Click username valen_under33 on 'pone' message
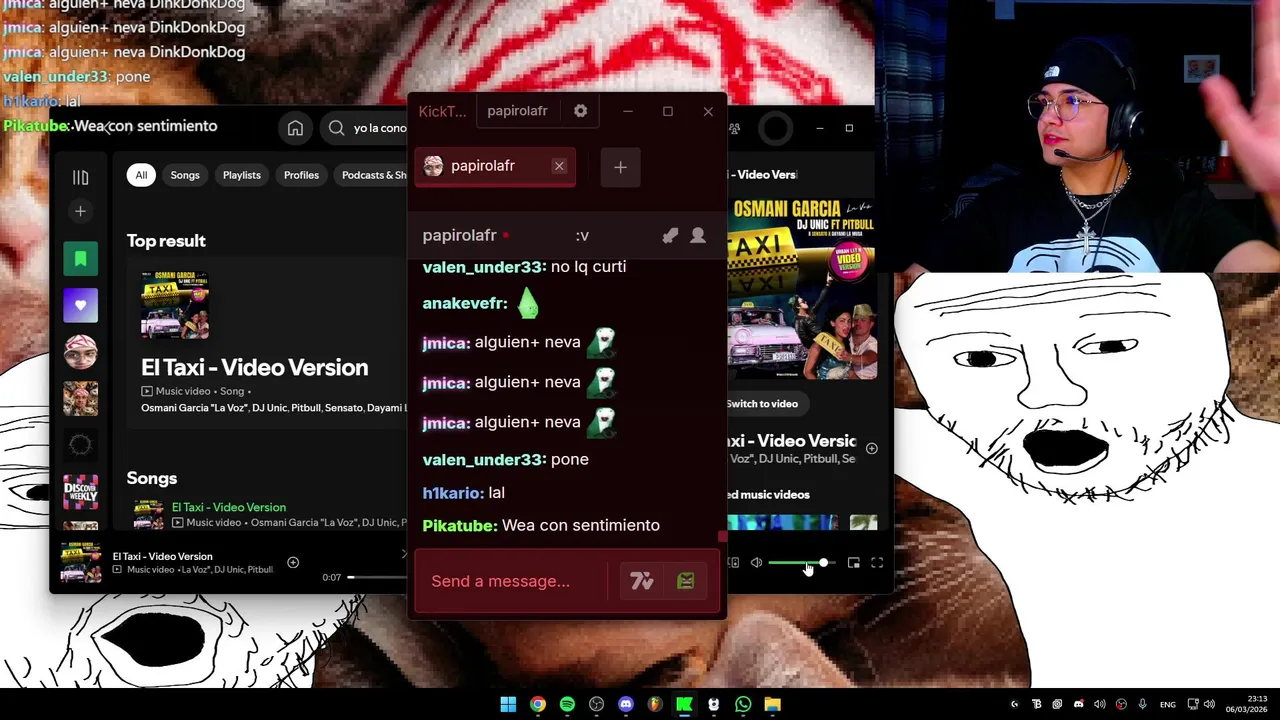1280x720 pixels. 484,459
